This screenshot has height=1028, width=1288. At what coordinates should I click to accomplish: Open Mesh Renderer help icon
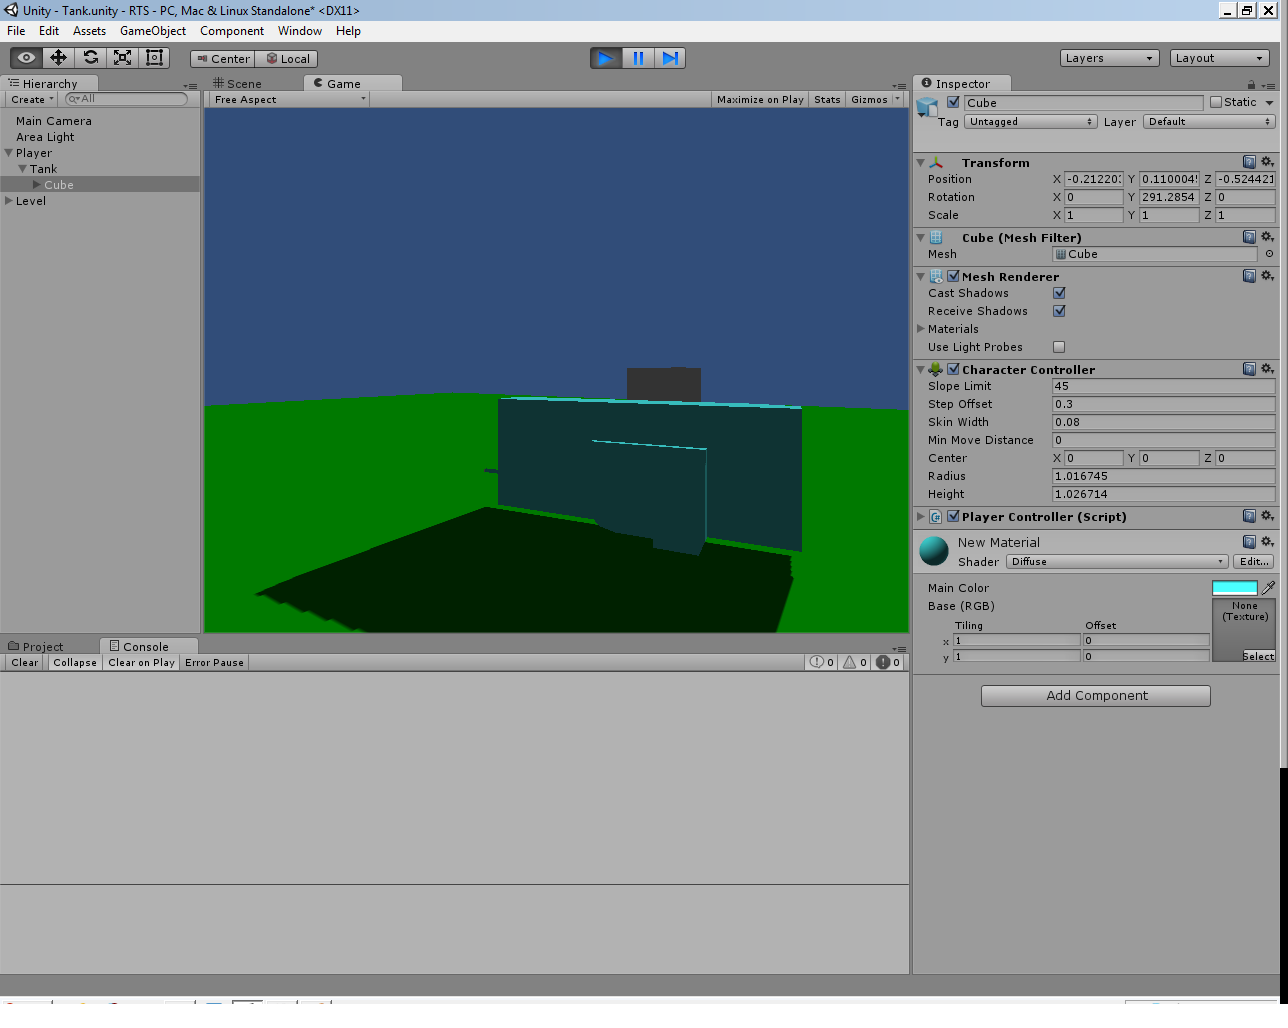tap(1249, 276)
